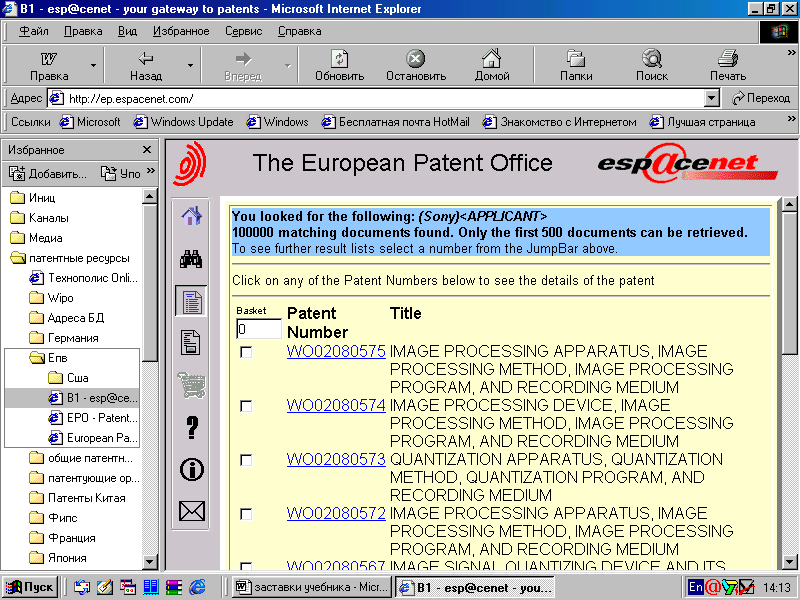This screenshot has width=800, height=600.
Task: Click the En language indicator in tray
Action: click(695, 587)
